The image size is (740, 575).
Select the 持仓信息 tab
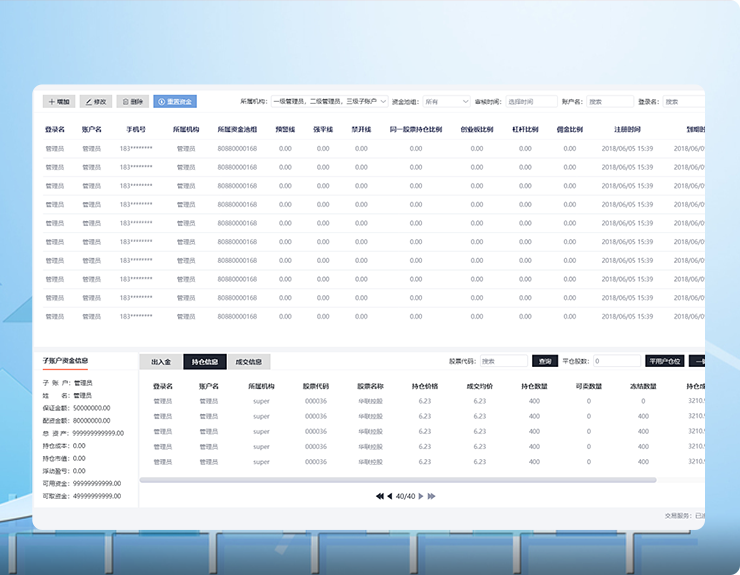204,362
